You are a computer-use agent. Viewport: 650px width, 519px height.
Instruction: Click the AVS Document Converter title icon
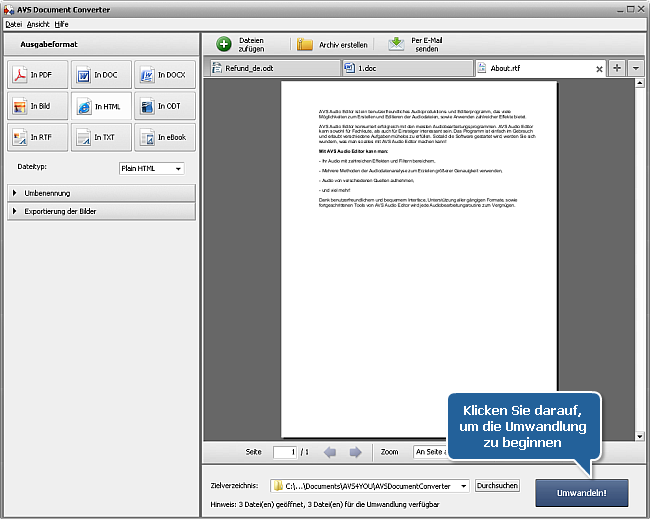tap(9, 10)
